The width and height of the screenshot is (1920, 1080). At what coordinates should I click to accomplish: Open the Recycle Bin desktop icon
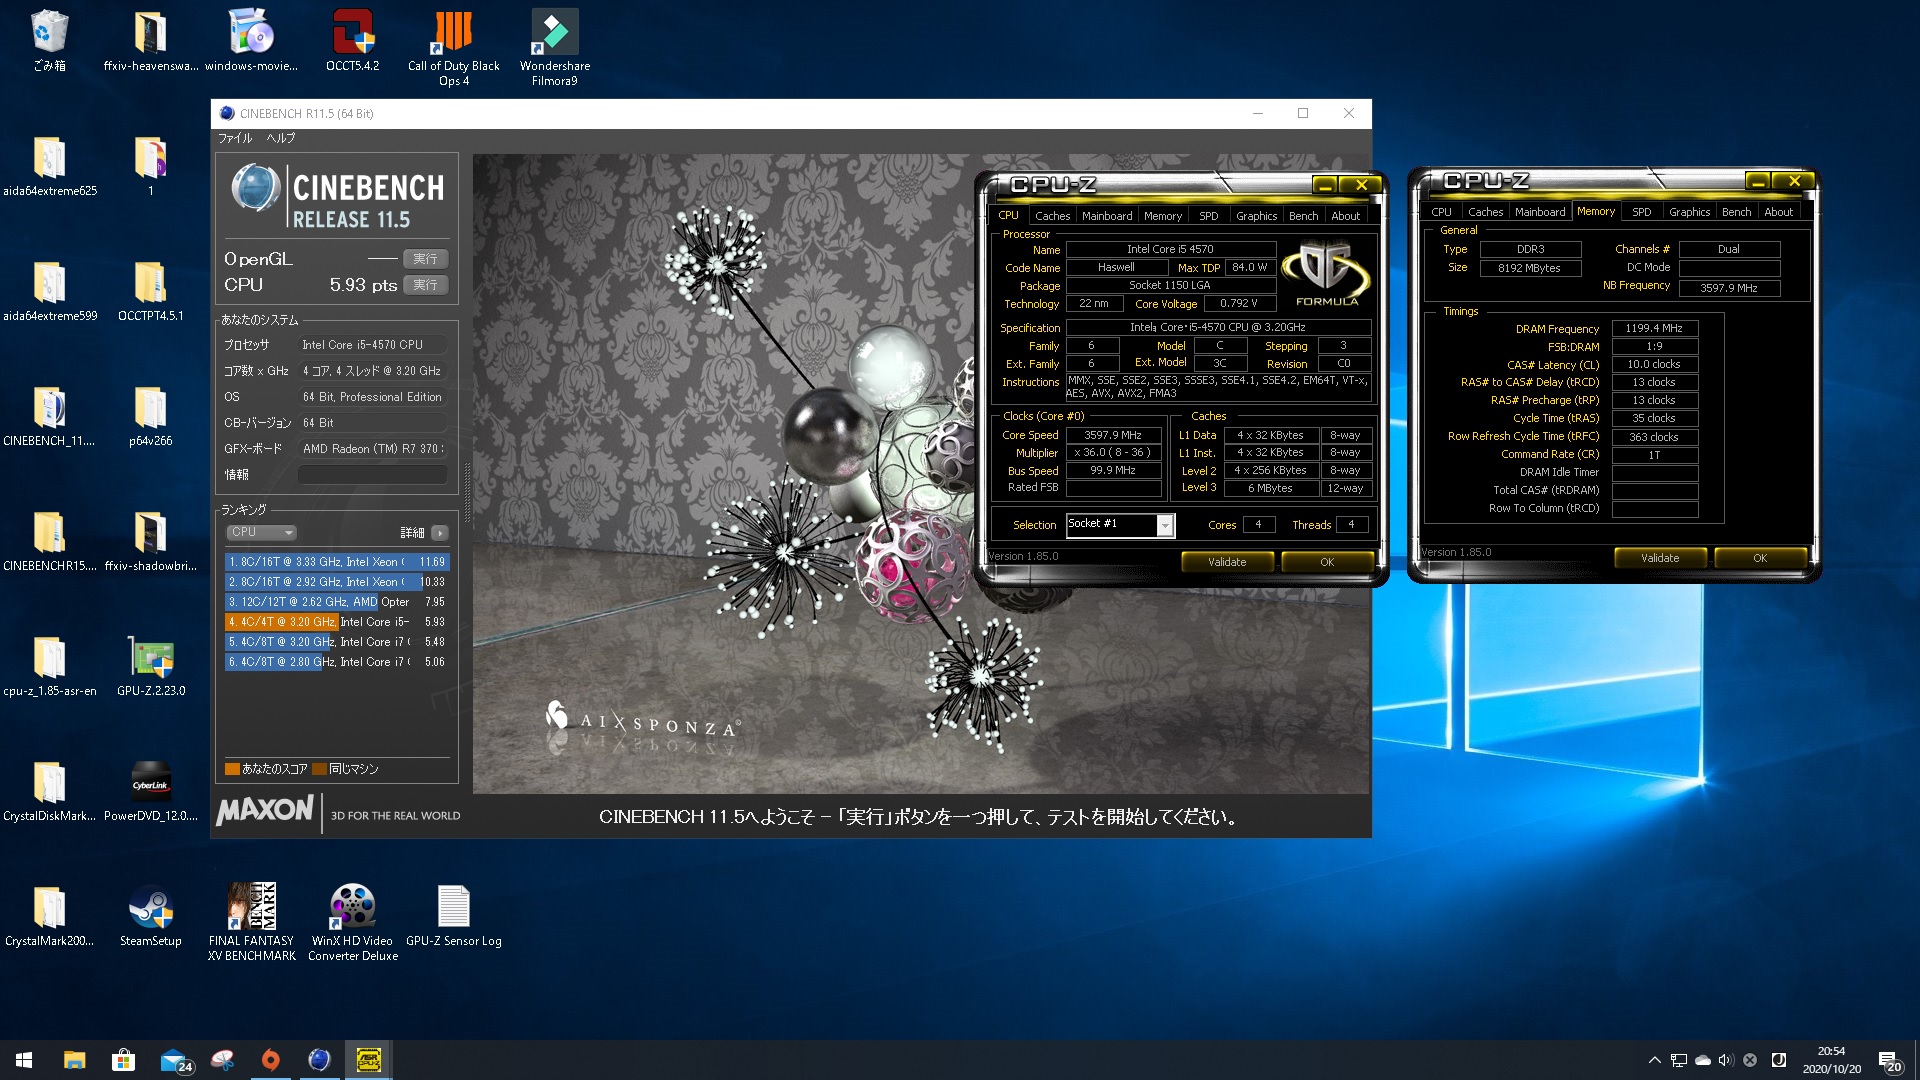point(49,40)
